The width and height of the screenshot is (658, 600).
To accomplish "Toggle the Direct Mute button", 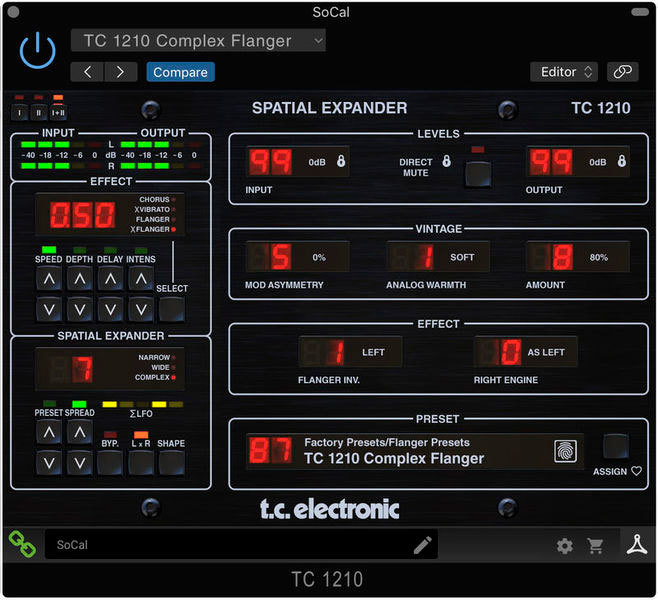I will (478, 175).
